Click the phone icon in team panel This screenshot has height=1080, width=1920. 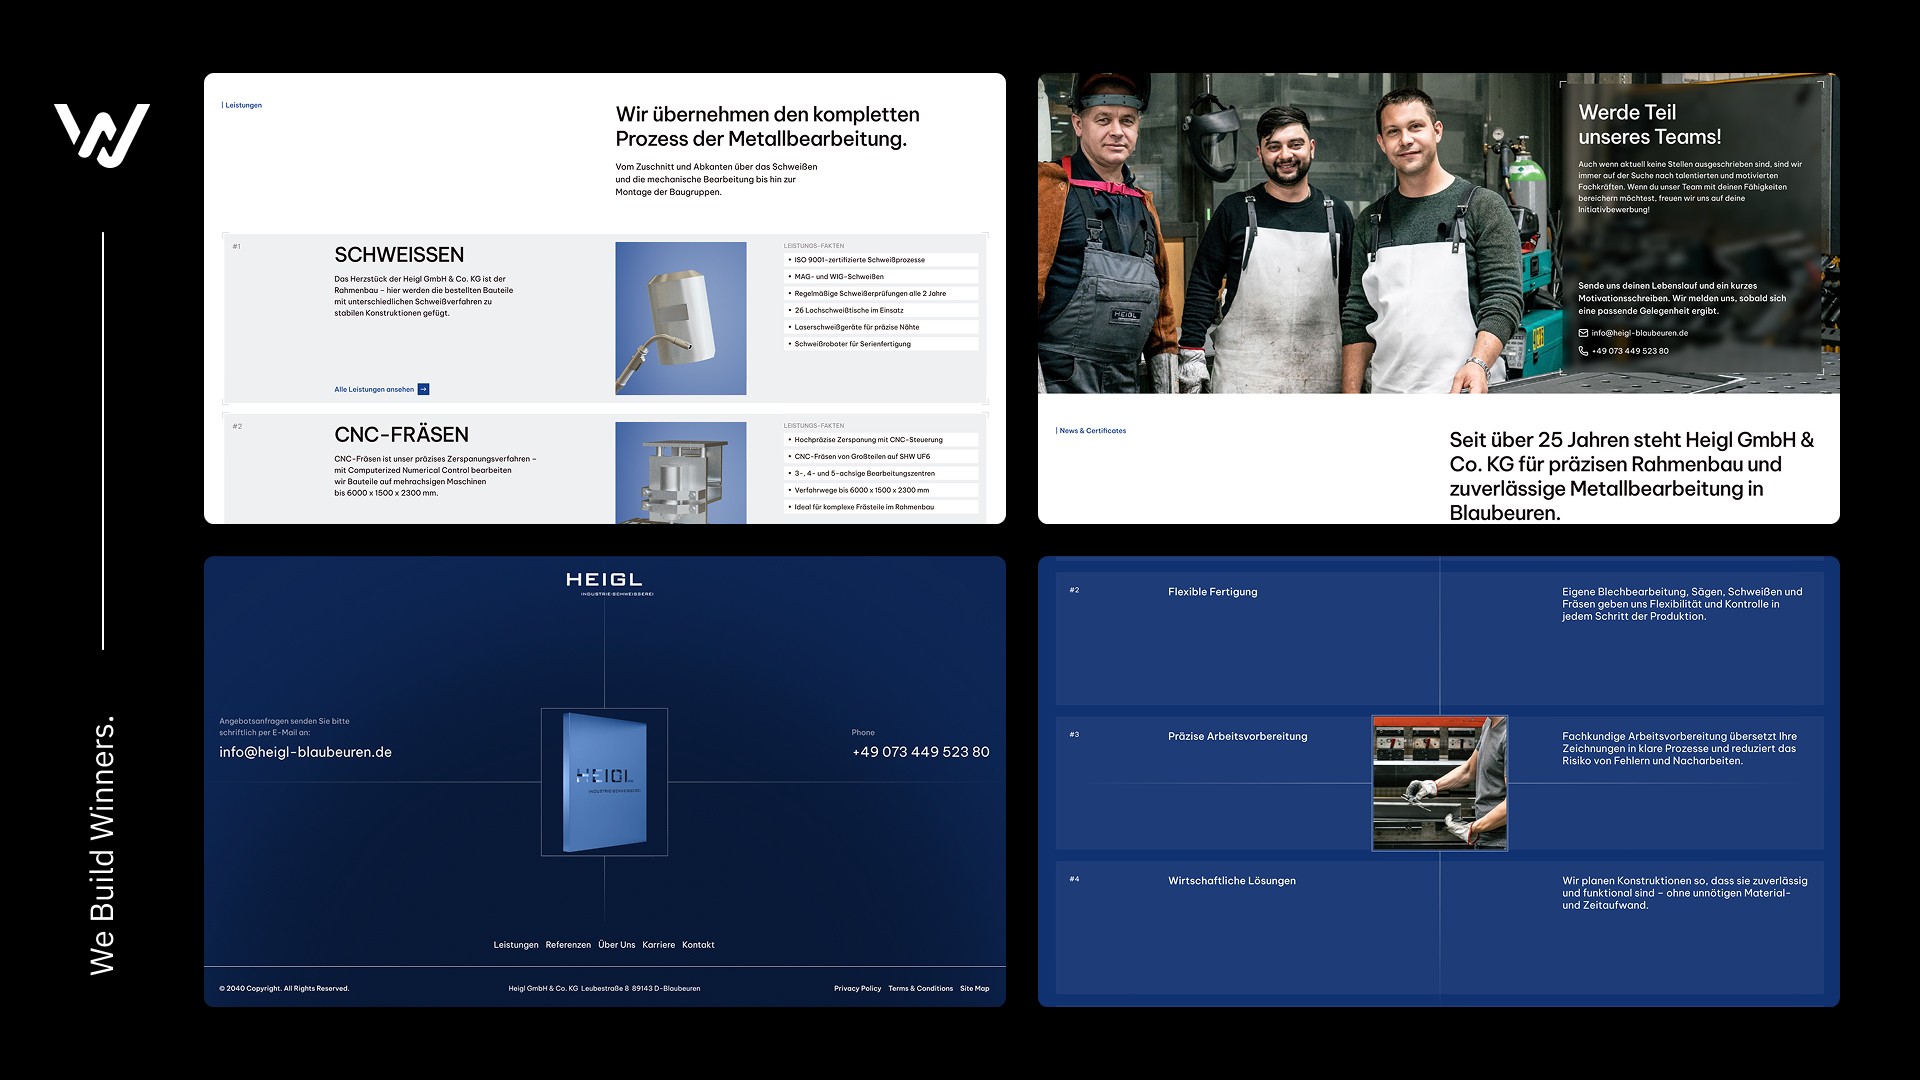pyautogui.click(x=1583, y=351)
